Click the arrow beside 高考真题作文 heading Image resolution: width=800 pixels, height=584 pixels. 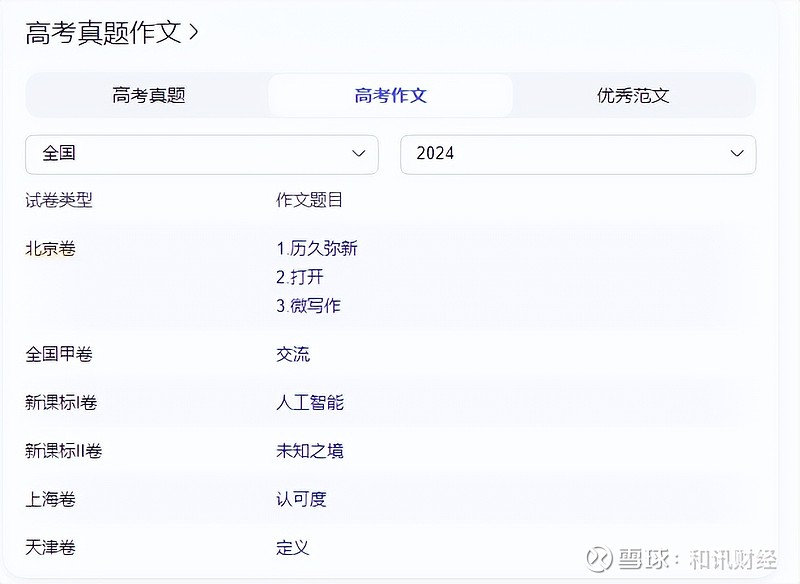tap(194, 32)
